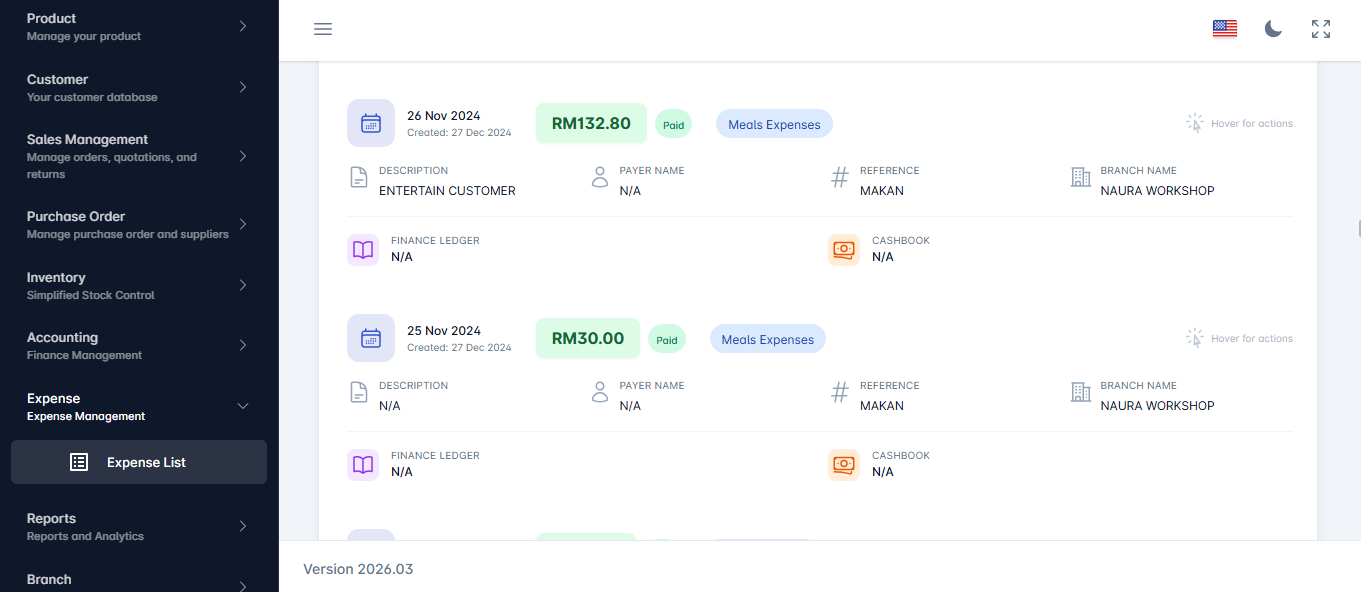
Task: Click the calendar icon for 26 Nov 2024
Action: [371, 123]
